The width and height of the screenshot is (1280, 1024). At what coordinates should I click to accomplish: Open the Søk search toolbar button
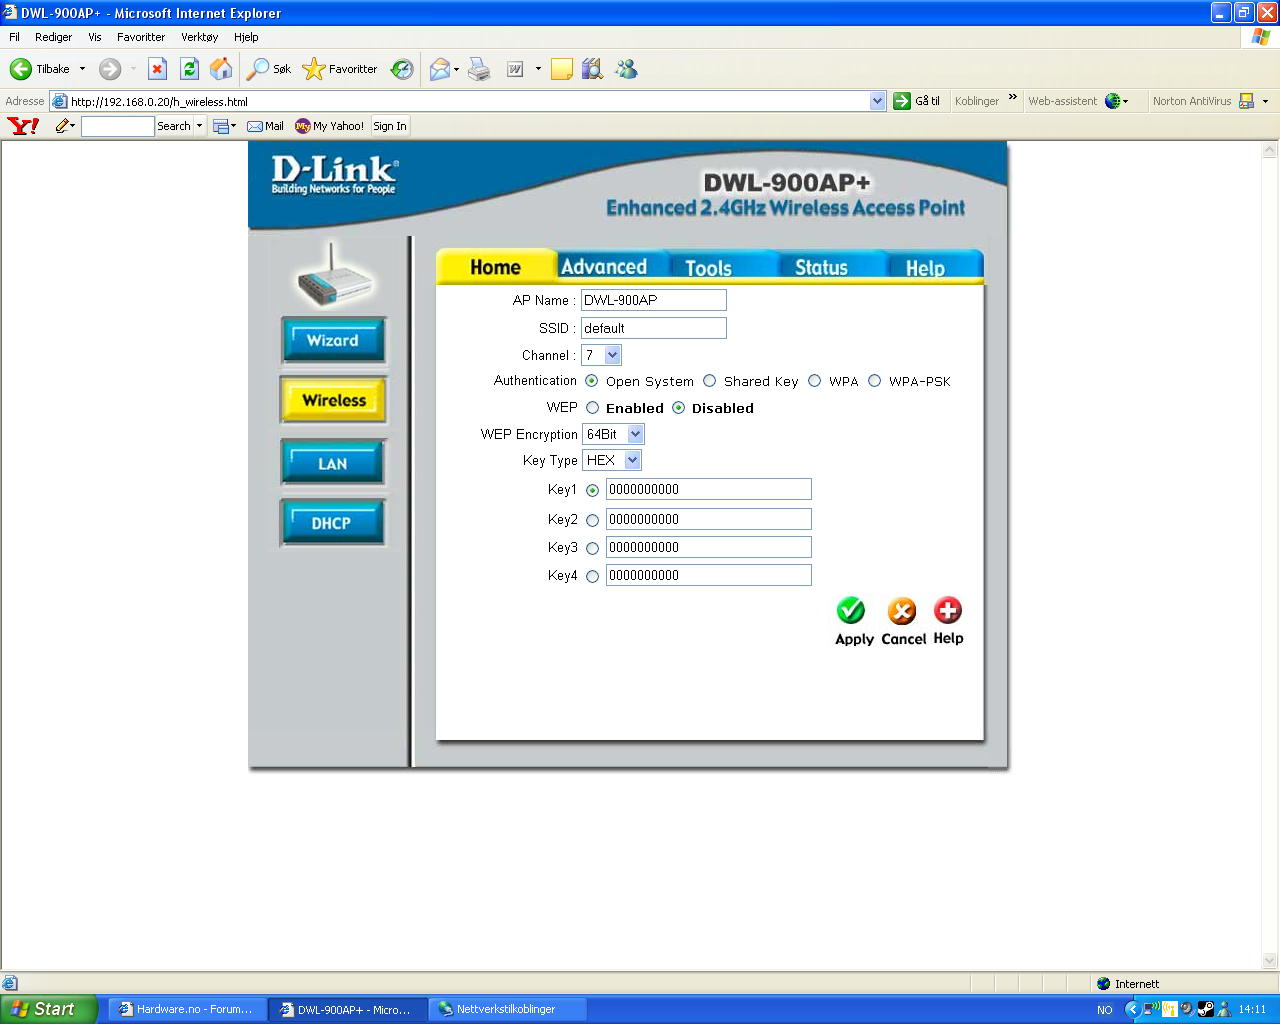tap(269, 69)
